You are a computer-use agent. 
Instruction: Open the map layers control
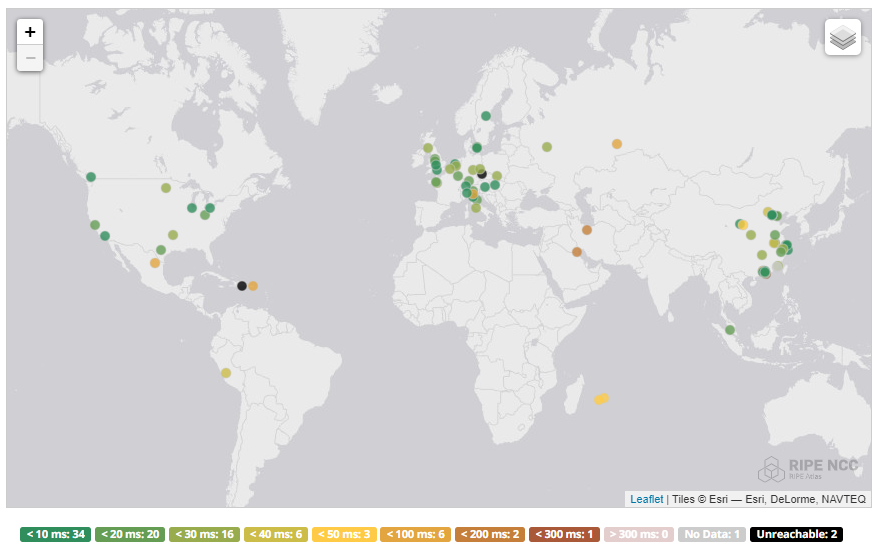pos(843,37)
